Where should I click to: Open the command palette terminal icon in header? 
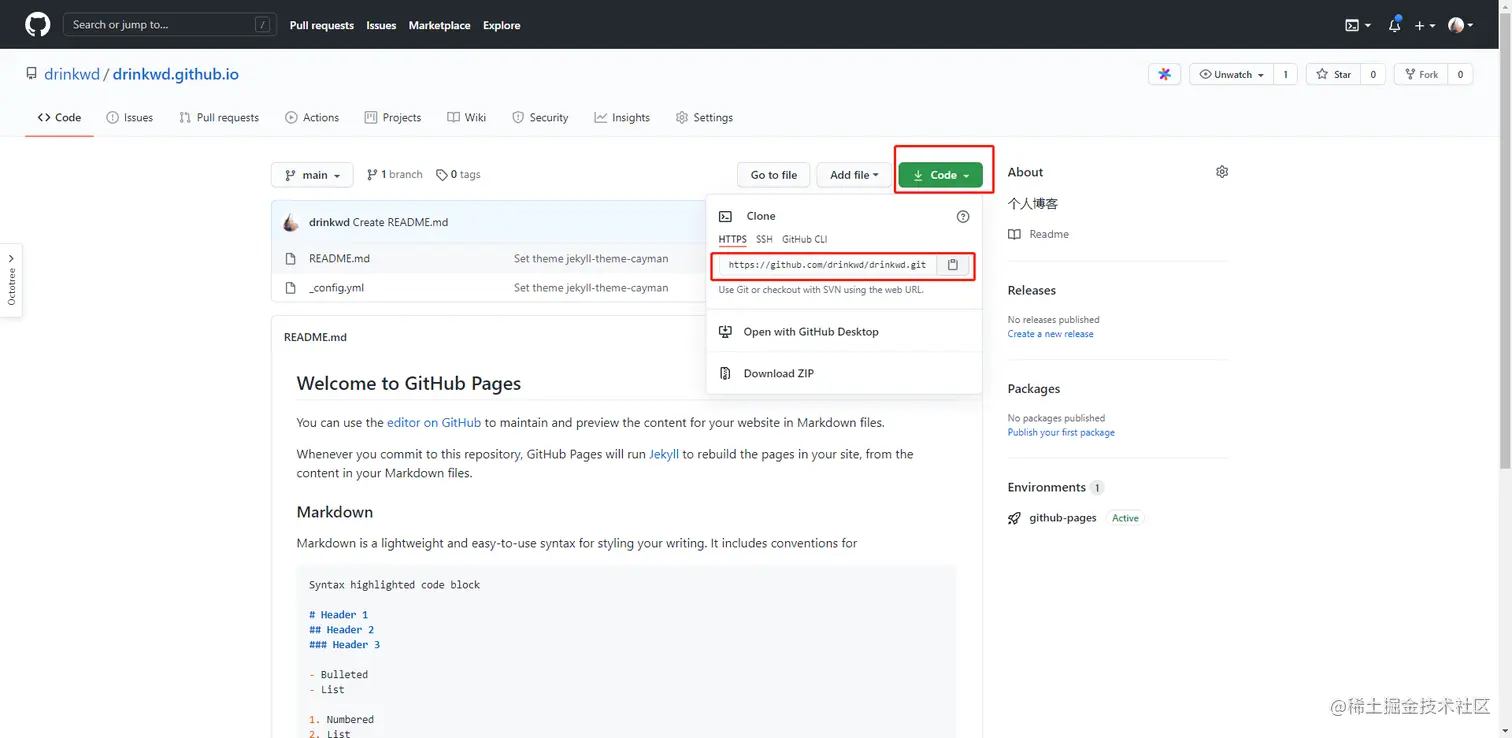(1357, 26)
